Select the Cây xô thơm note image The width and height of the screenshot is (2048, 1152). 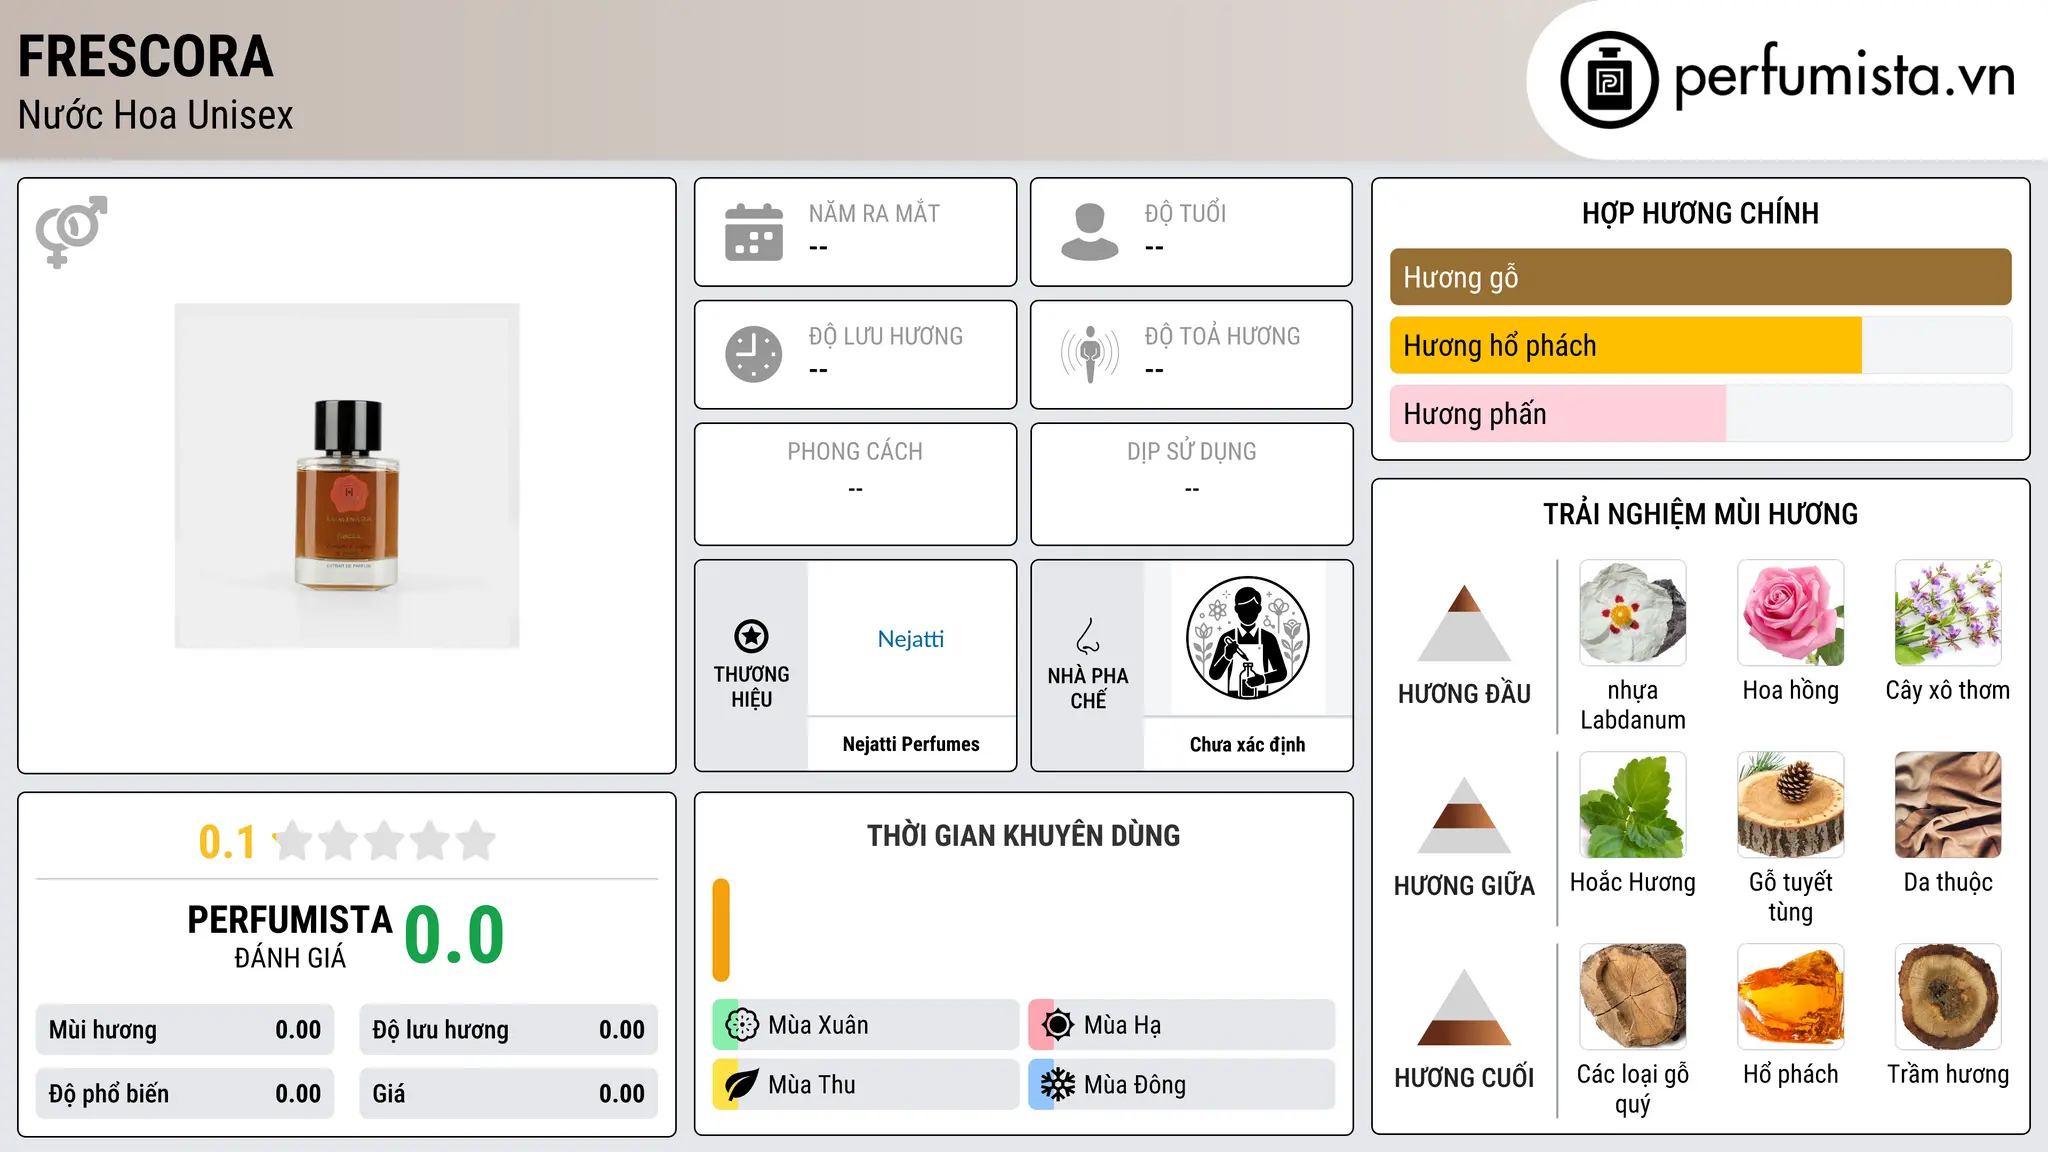tap(1948, 613)
